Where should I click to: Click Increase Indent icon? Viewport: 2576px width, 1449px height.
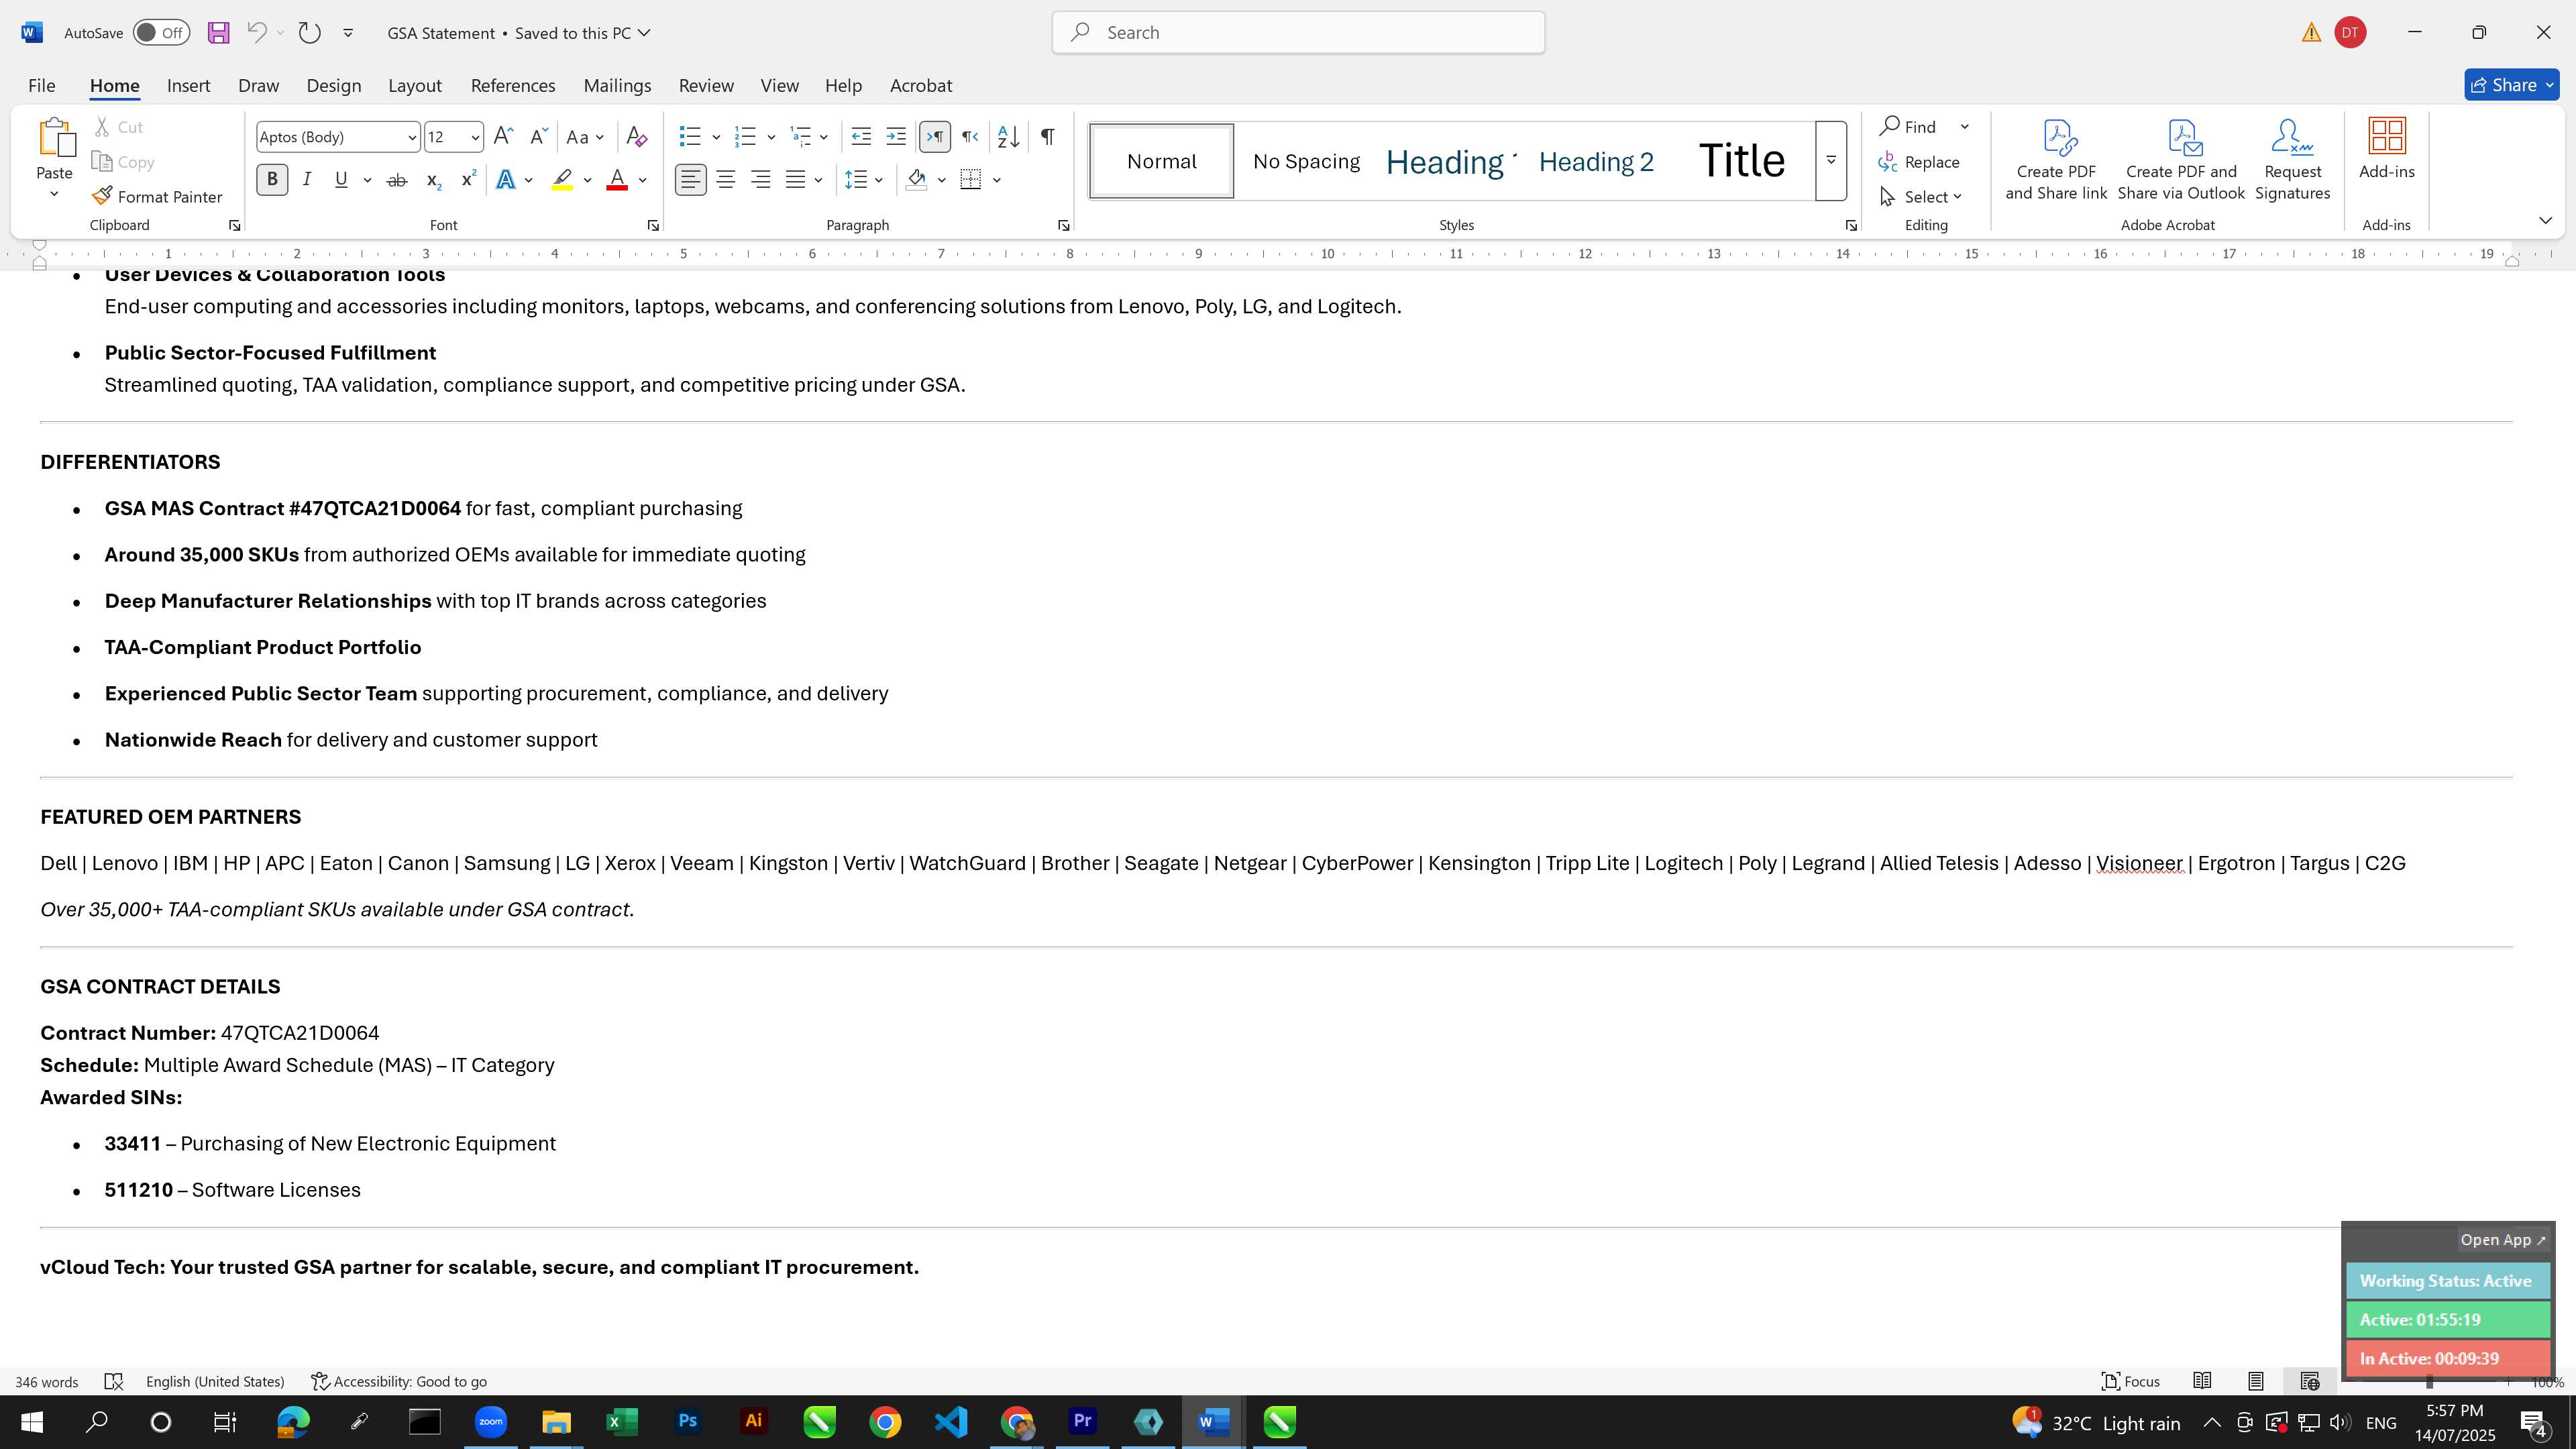[x=896, y=137]
